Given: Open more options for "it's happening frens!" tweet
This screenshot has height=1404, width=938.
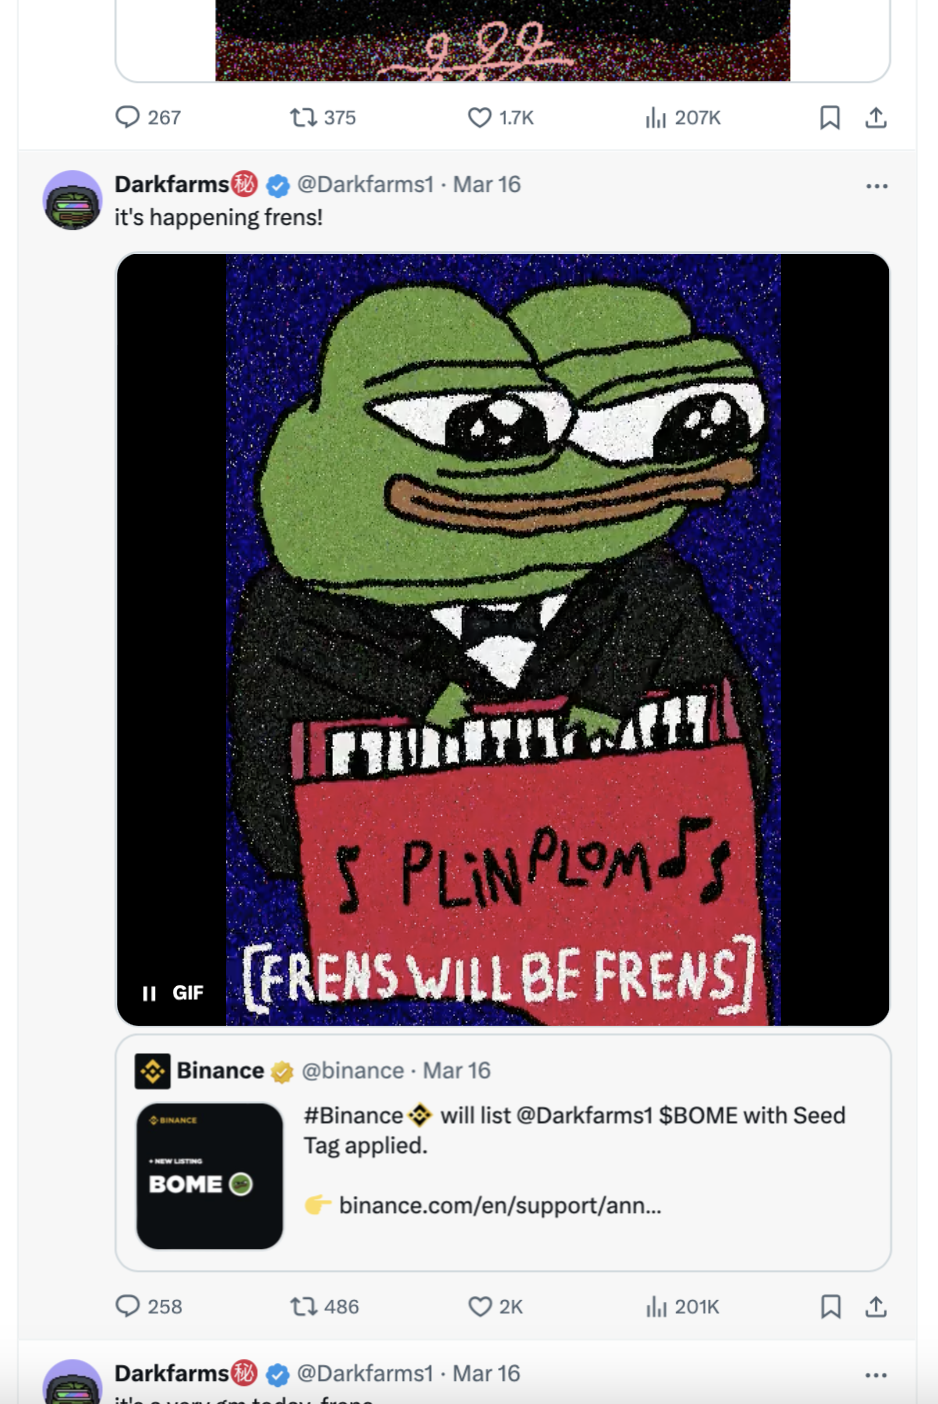Looking at the screenshot, I should [877, 186].
